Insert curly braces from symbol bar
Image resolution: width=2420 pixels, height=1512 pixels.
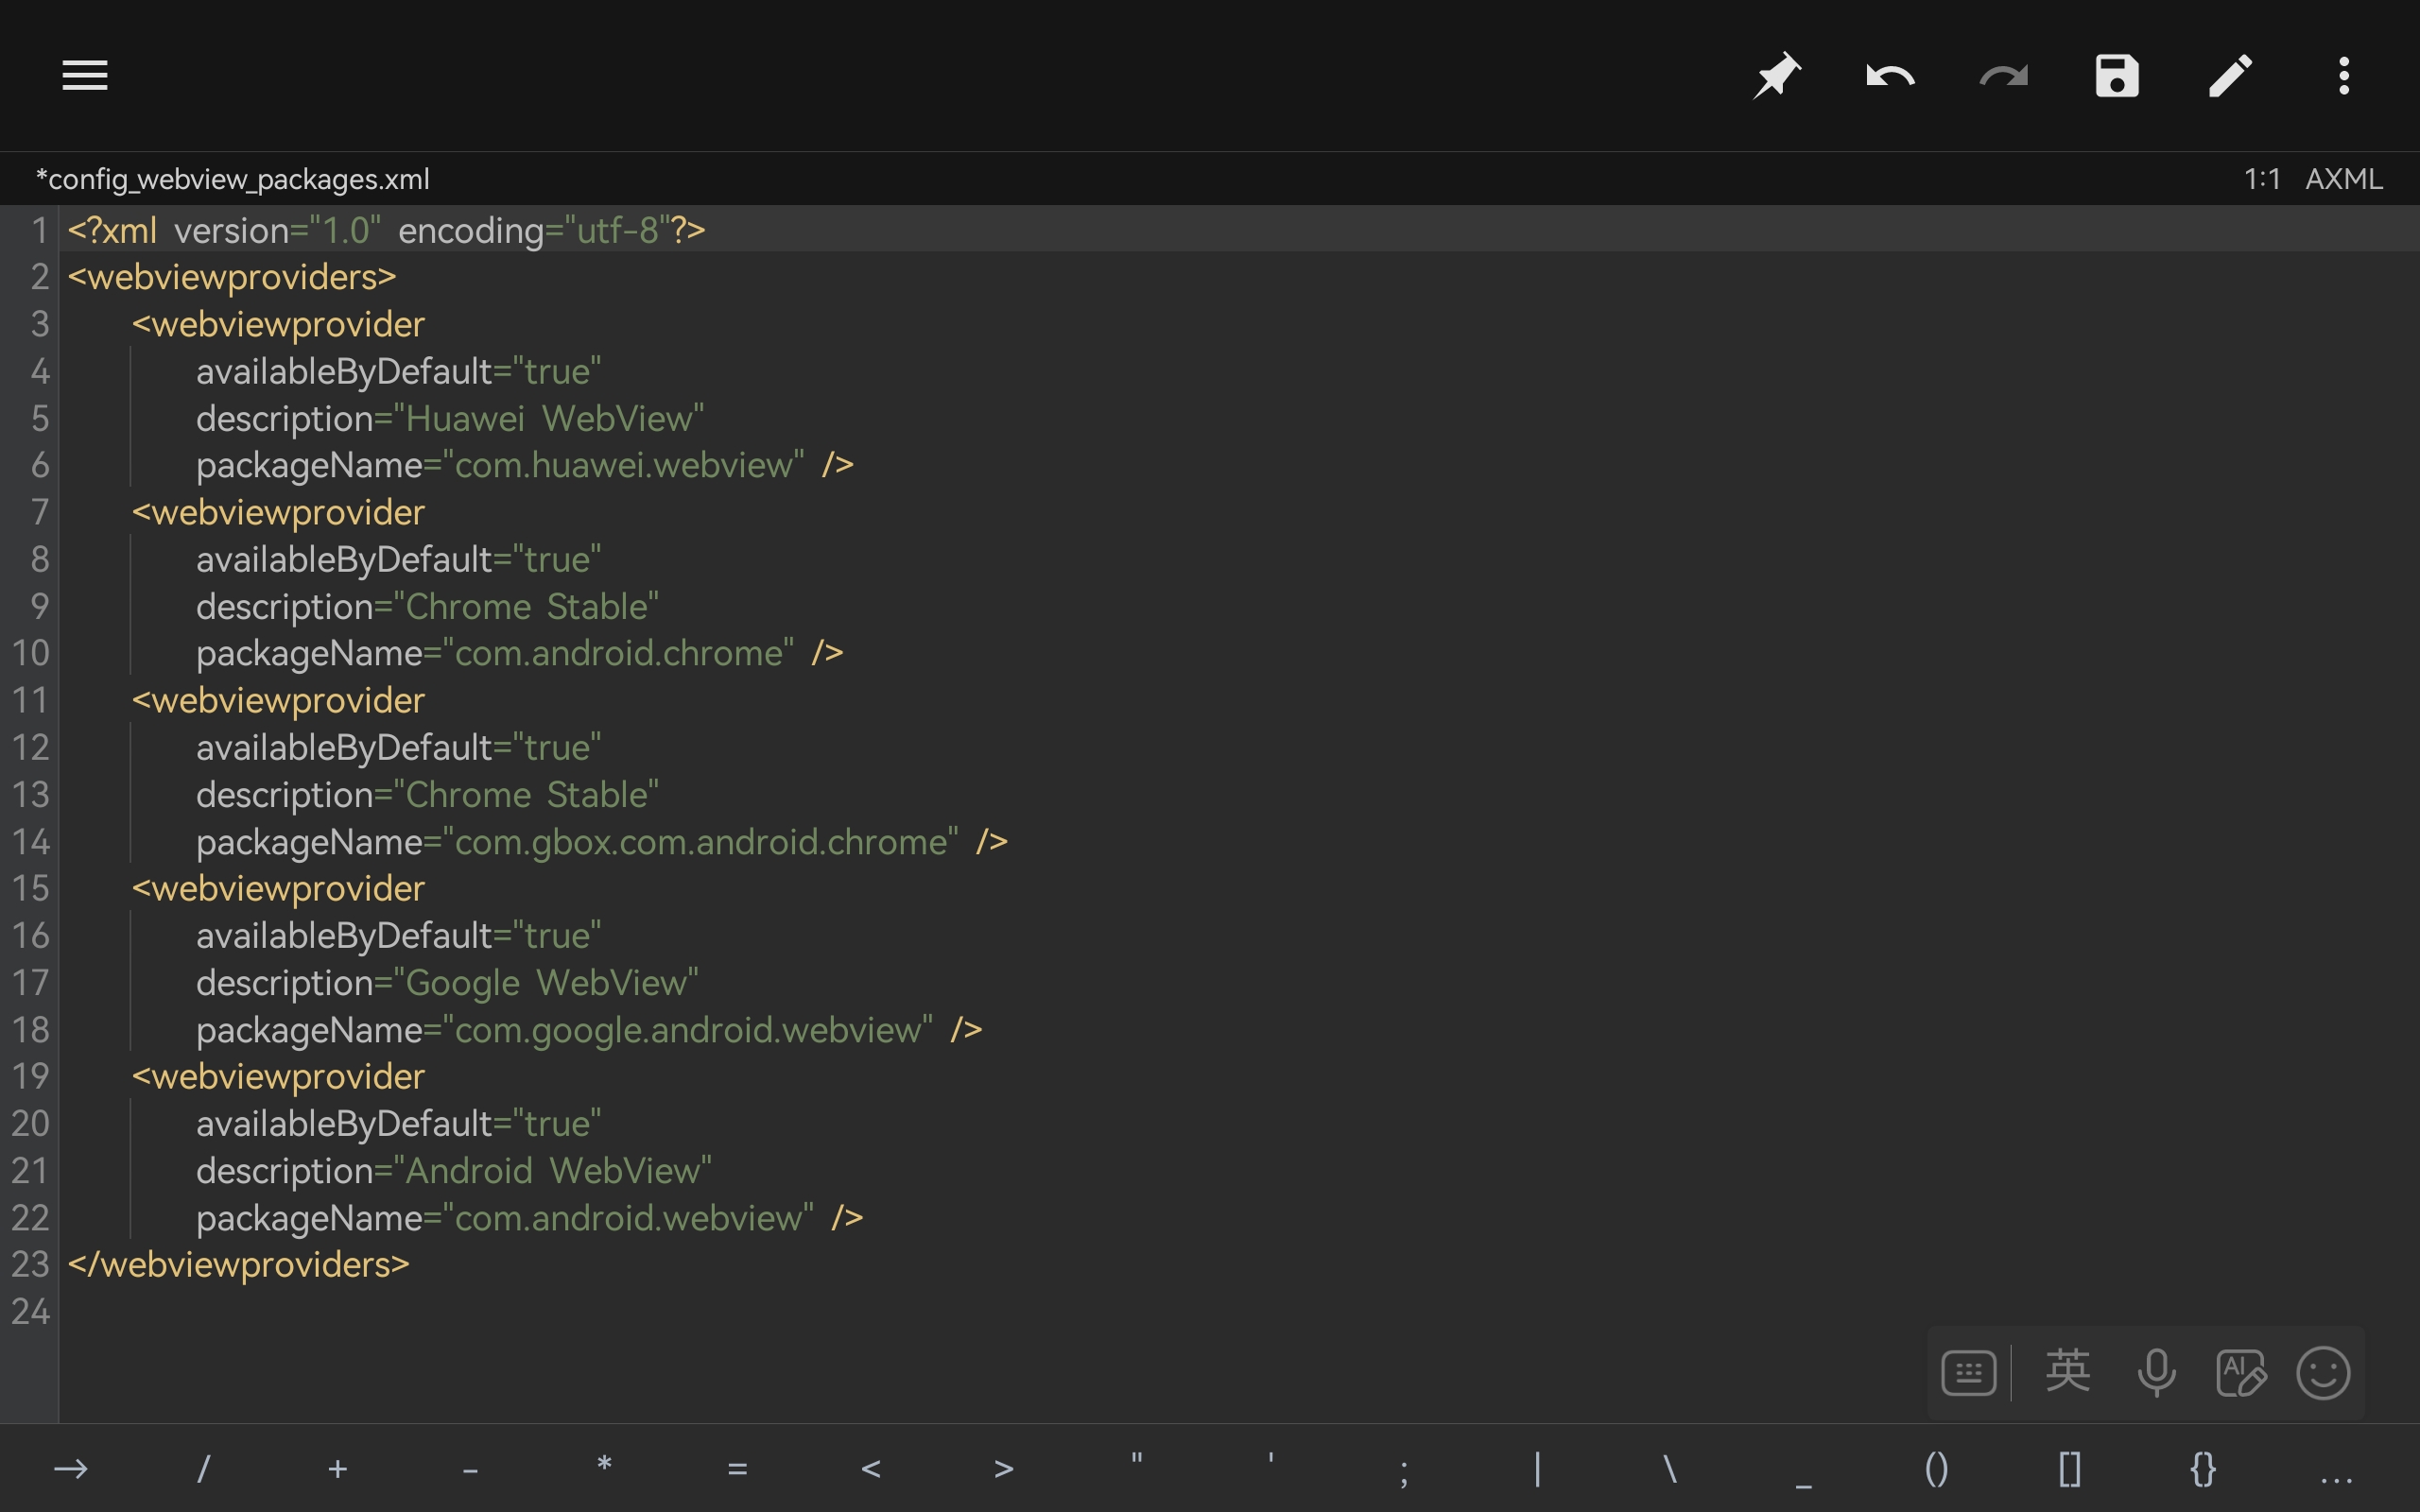point(2203,1468)
